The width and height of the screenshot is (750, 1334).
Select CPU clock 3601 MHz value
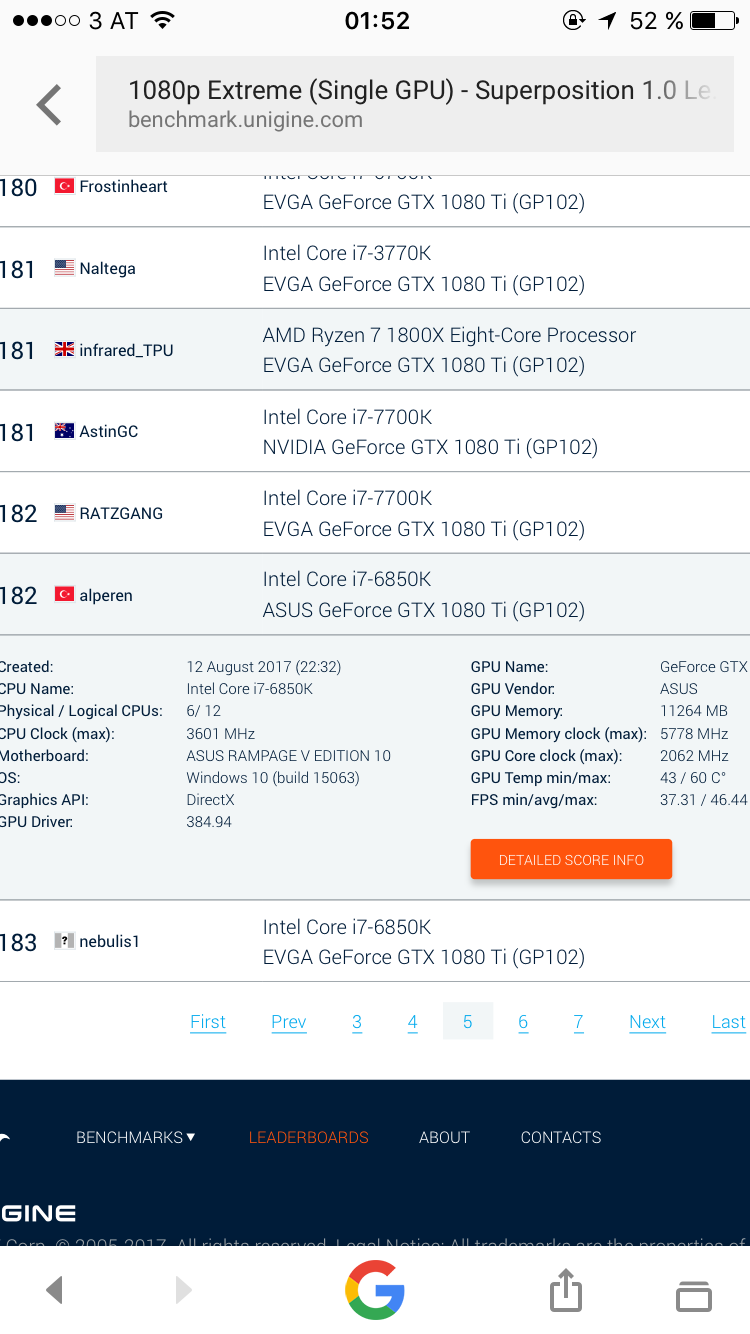221,734
